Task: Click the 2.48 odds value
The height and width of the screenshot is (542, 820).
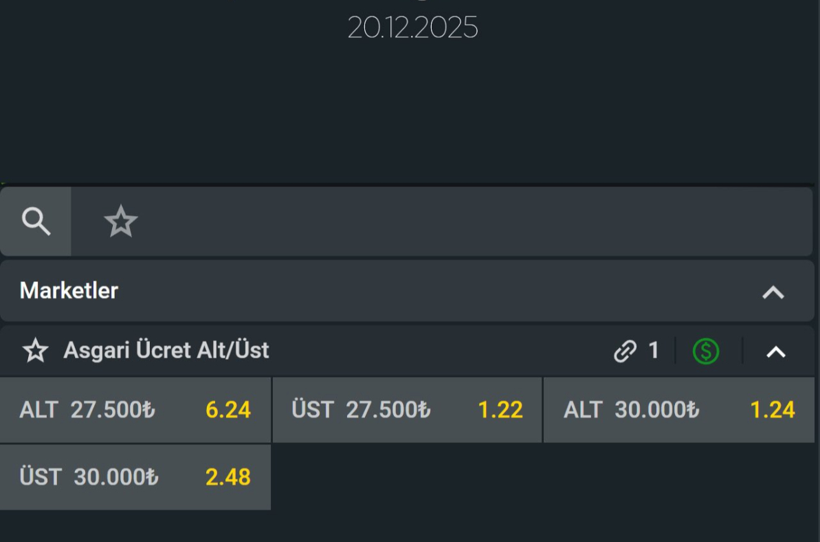Action: point(228,477)
